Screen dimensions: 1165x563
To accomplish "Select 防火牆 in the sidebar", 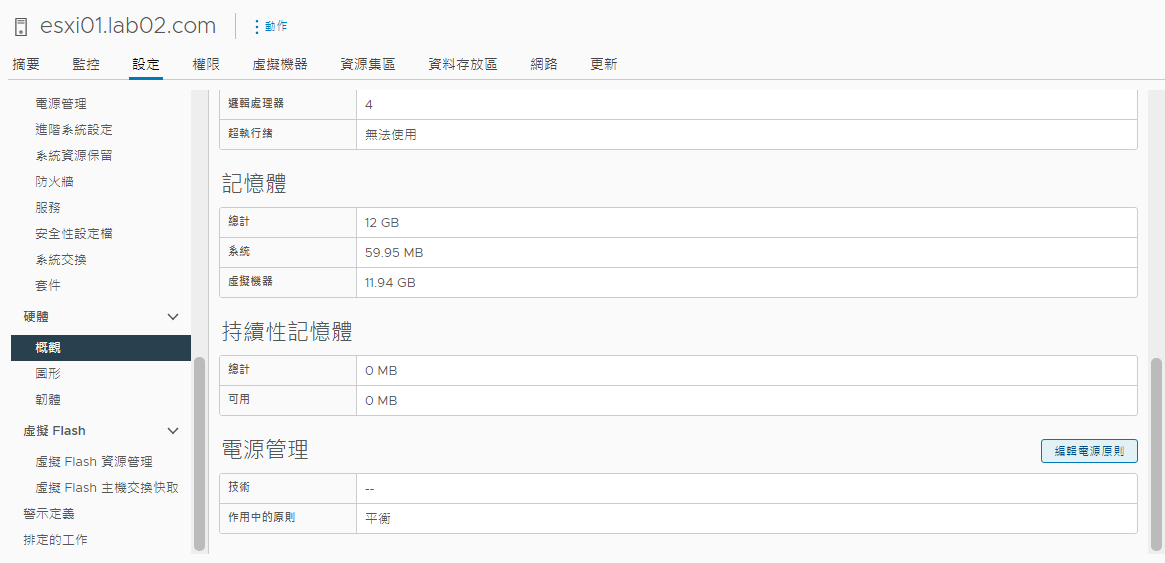I will pyautogui.click(x=54, y=182).
